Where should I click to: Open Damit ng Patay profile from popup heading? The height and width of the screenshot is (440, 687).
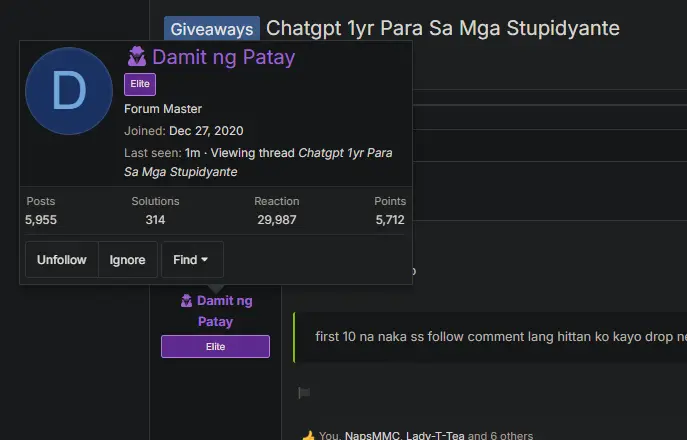point(223,57)
